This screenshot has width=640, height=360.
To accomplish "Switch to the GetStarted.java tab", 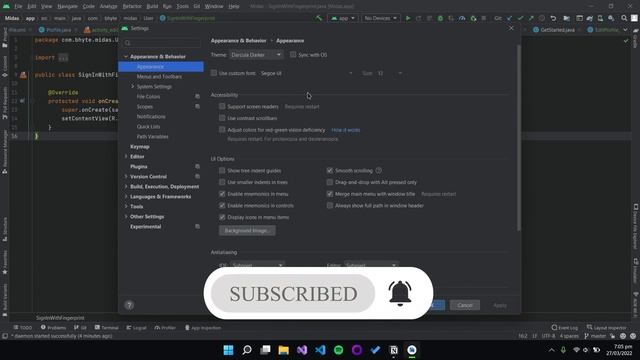I will (x=556, y=30).
